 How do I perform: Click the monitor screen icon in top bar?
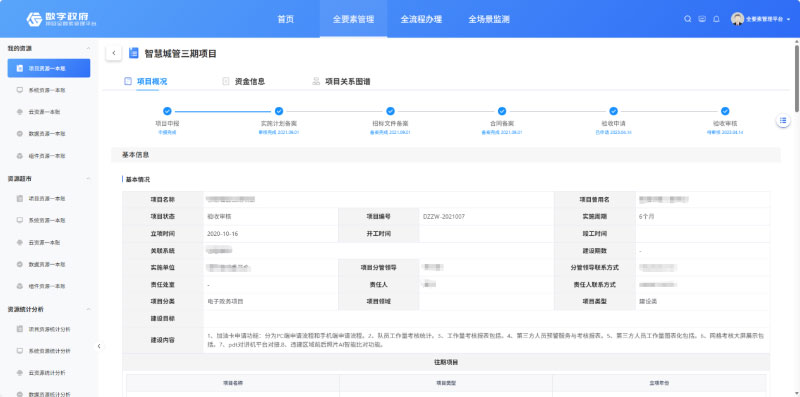click(x=702, y=19)
